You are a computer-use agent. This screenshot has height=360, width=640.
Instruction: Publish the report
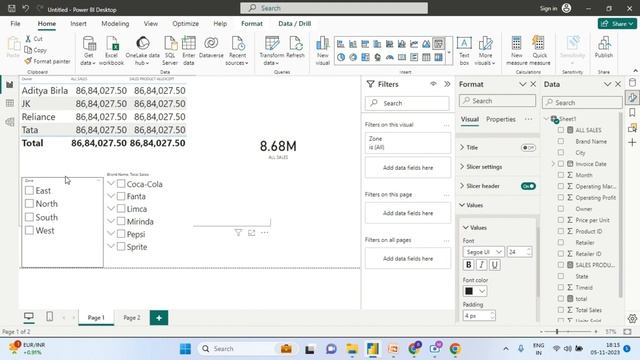pyautogui.click(x=604, y=48)
